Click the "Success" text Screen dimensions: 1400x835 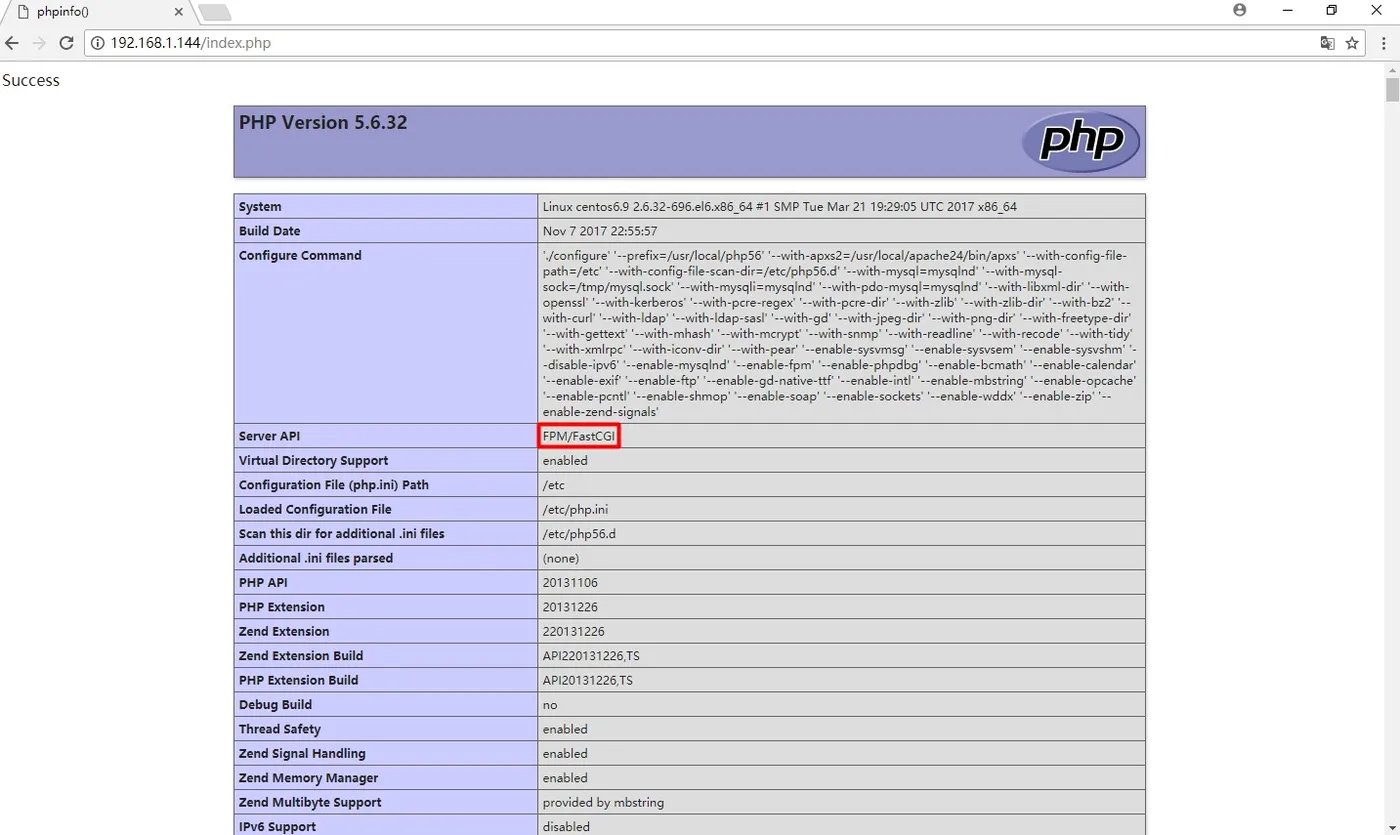pos(31,81)
